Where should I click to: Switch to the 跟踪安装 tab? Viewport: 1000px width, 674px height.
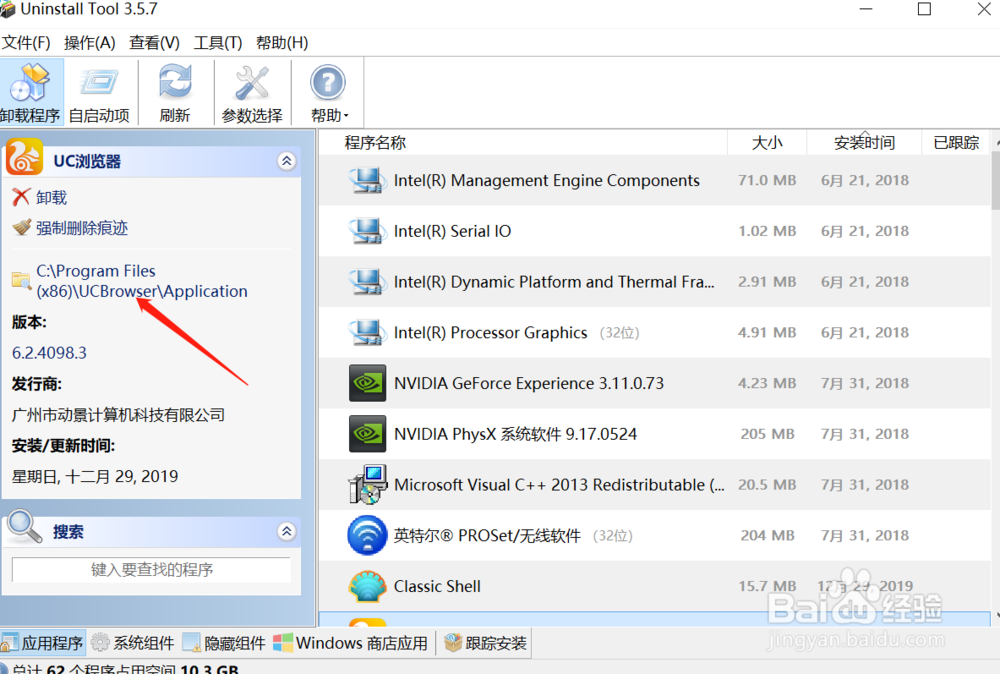click(x=486, y=643)
